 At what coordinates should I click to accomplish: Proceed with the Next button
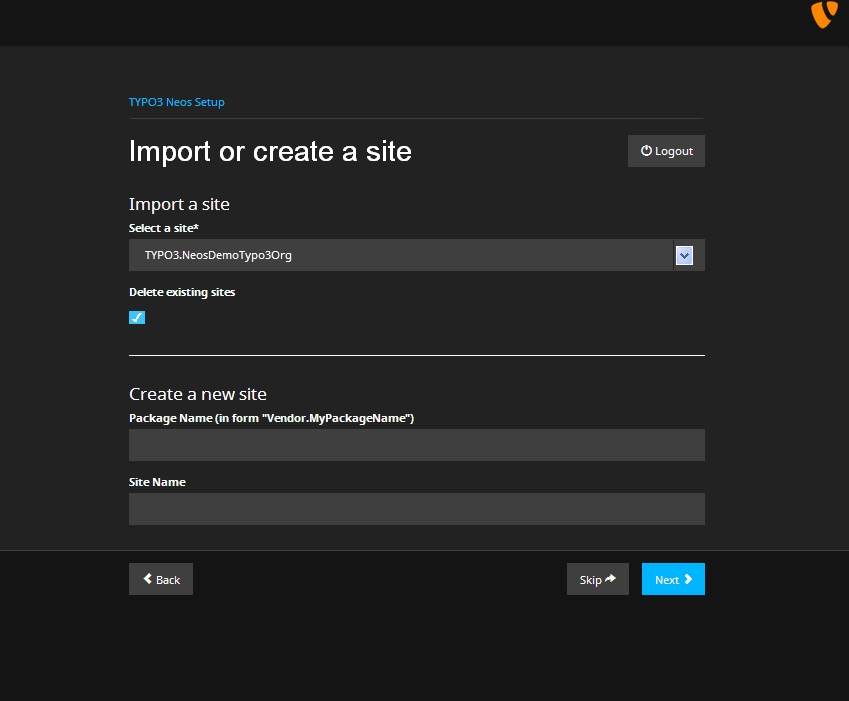pos(674,579)
